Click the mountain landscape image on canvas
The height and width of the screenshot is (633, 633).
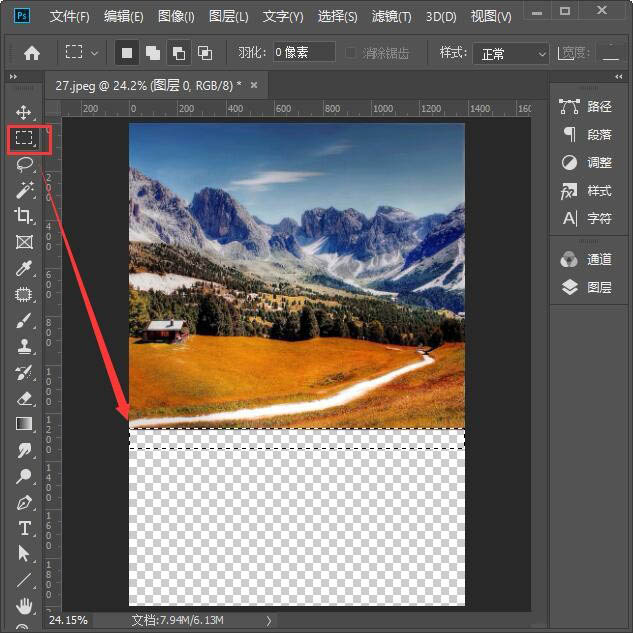[x=297, y=275]
